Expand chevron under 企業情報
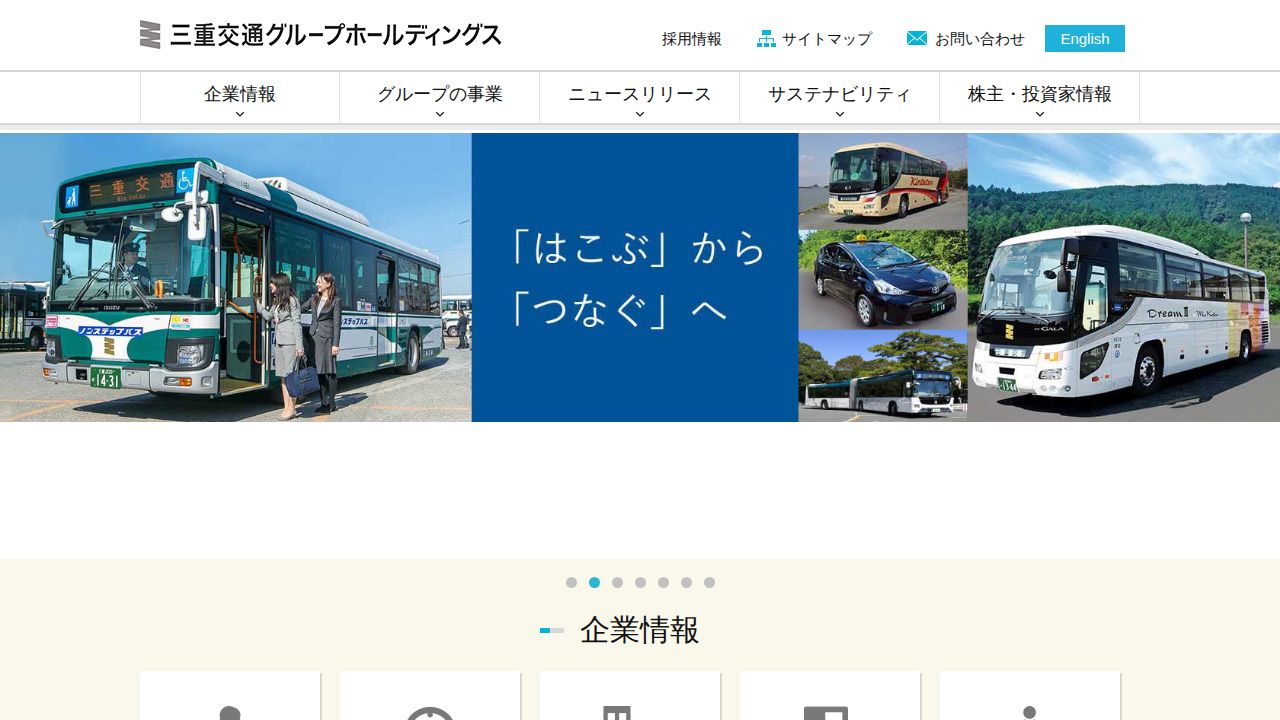This screenshot has height=720, width=1280. [x=240, y=114]
